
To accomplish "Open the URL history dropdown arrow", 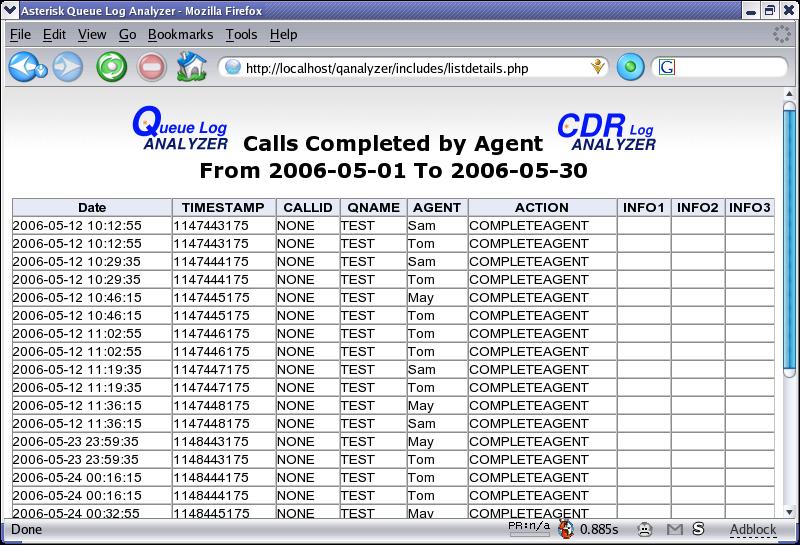I will pyautogui.click(x=598, y=68).
